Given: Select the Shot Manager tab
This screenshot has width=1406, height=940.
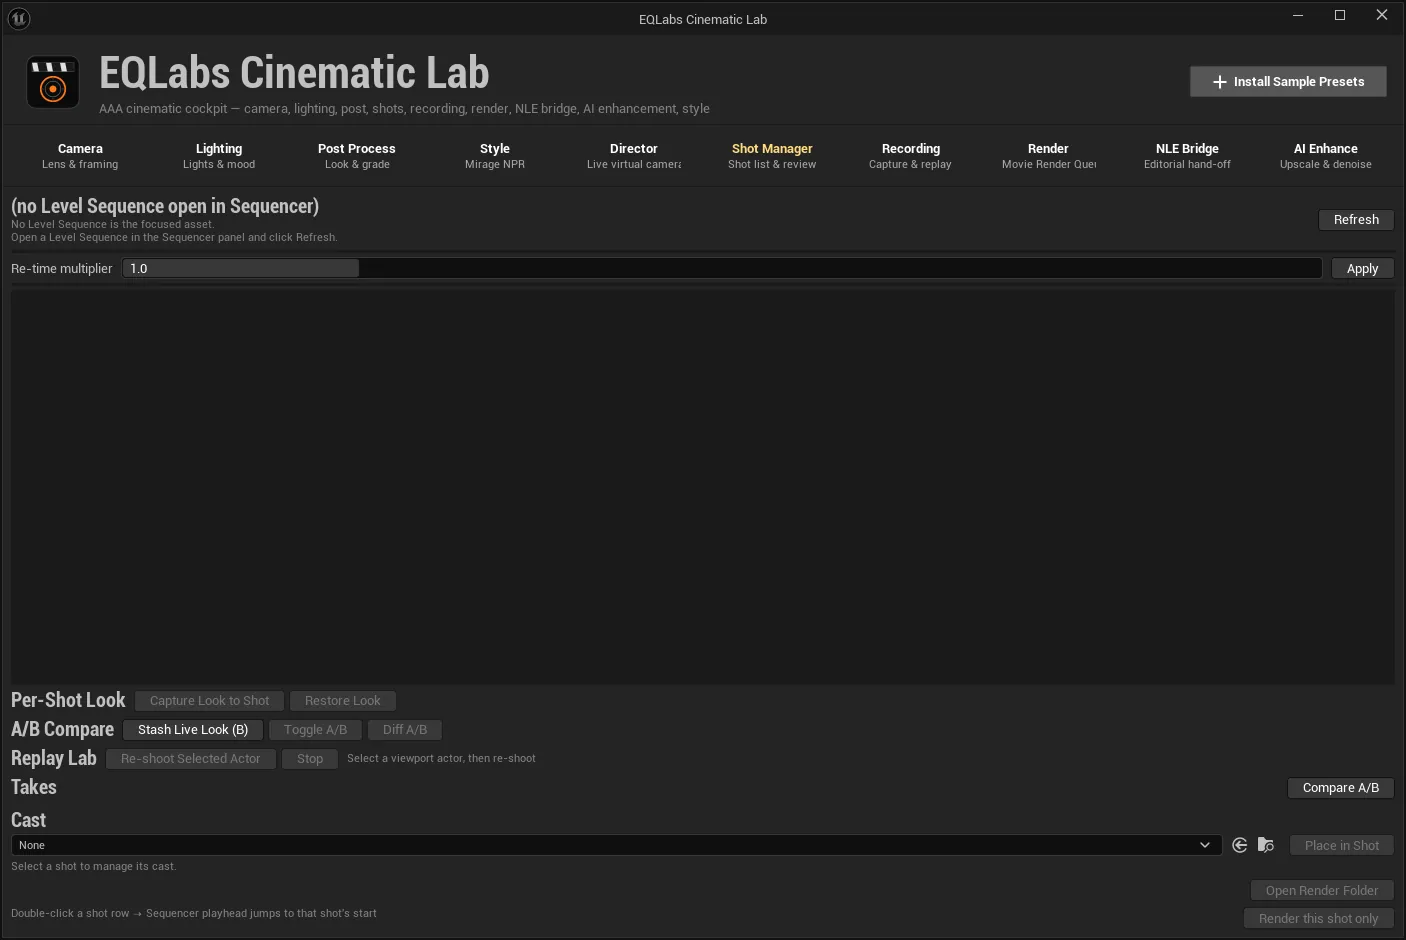Looking at the screenshot, I should [x=772, y=156].
